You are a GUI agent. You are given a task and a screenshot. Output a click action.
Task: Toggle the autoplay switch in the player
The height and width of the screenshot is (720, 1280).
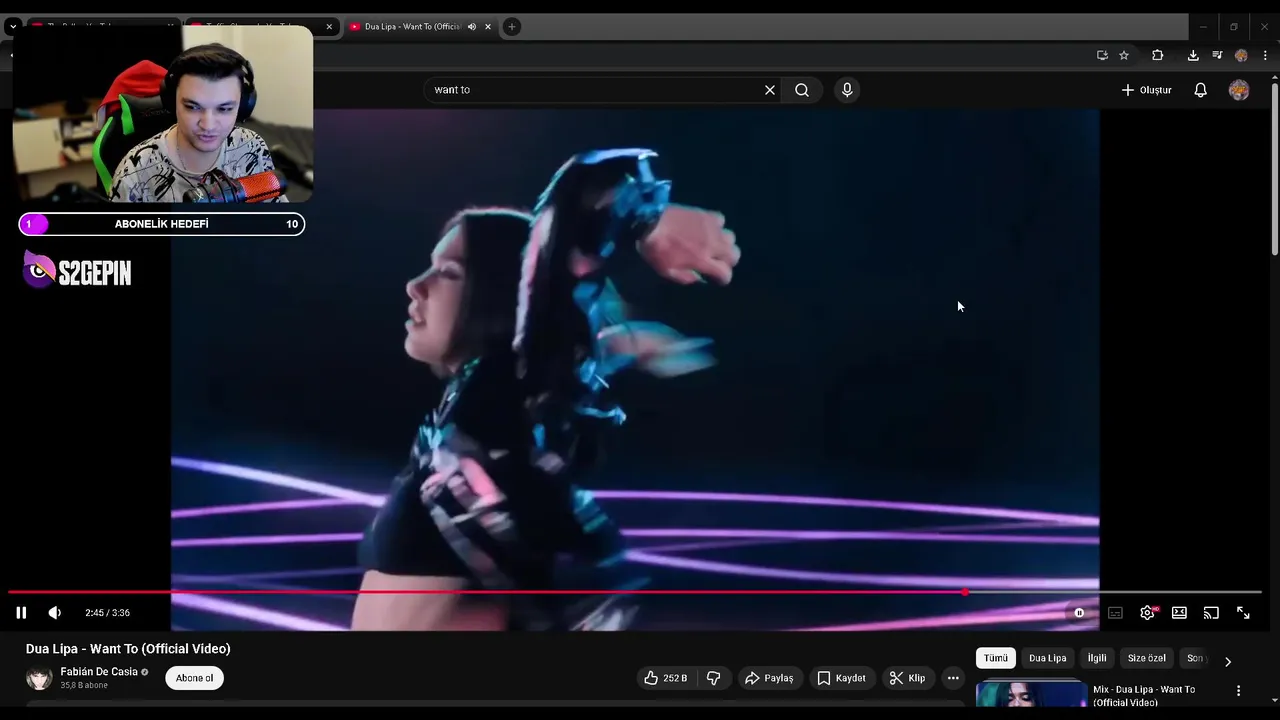click(x=1079, y=613)
